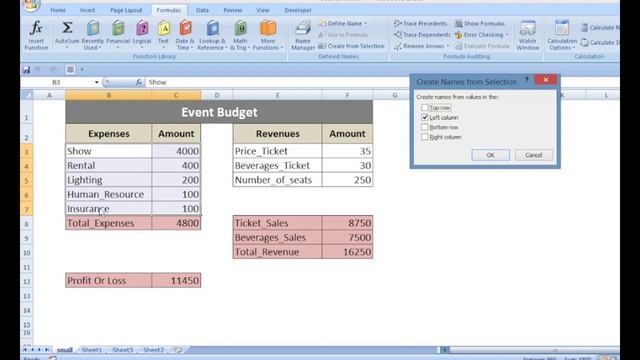Click Create from Selection
Image resolution: width=640 pixels, height=360 pixels.
point(351,46)
